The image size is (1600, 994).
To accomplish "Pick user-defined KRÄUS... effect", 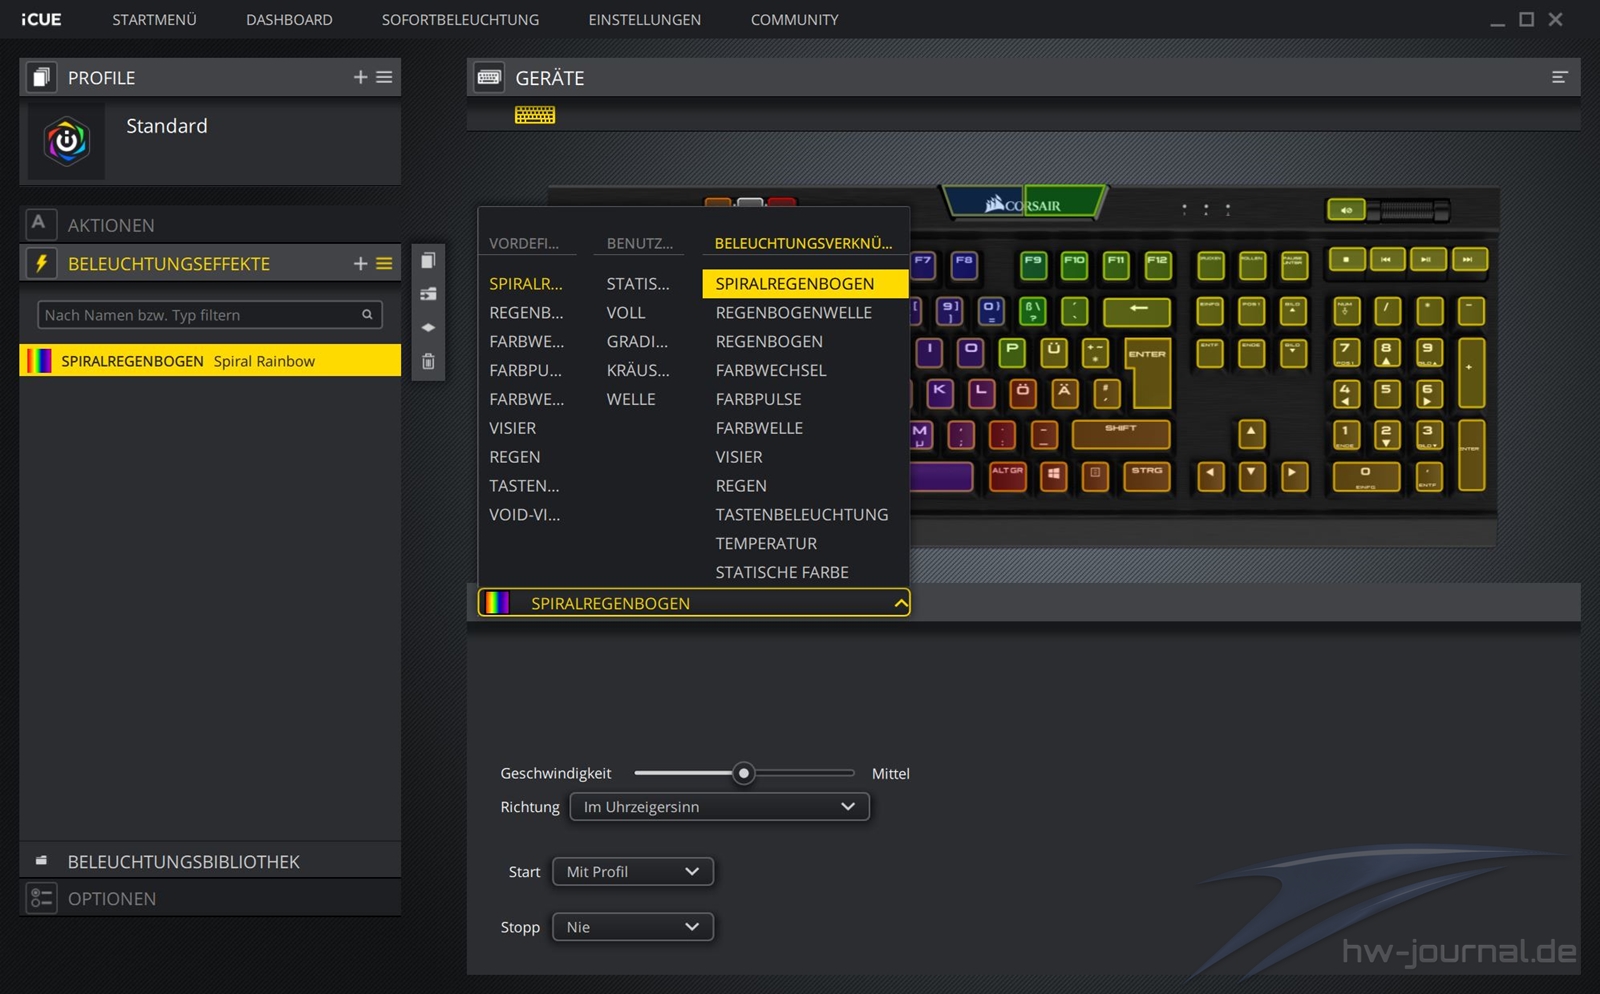I will click(x=638, y=370).
